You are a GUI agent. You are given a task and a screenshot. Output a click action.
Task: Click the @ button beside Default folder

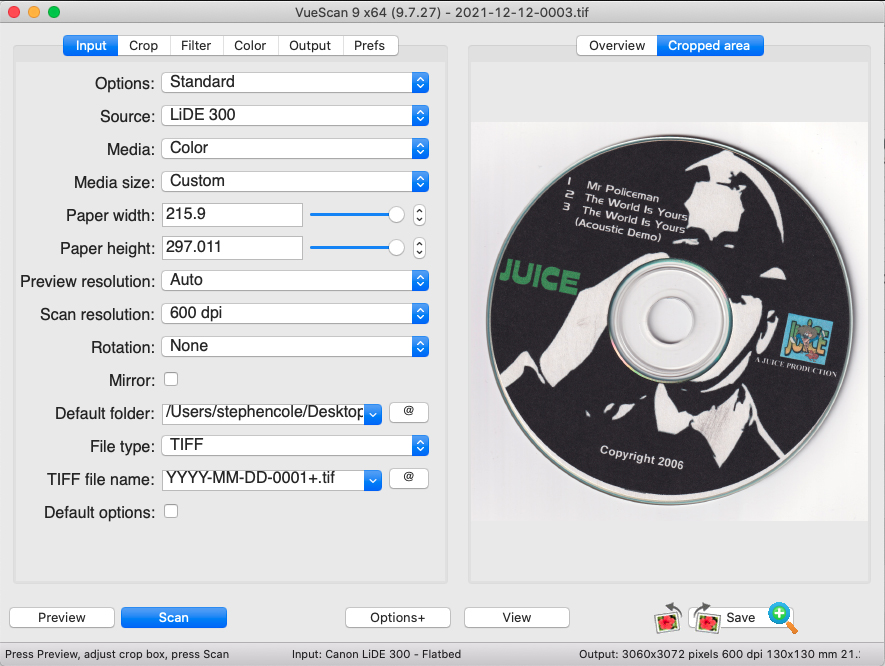(x=409, y=412)
